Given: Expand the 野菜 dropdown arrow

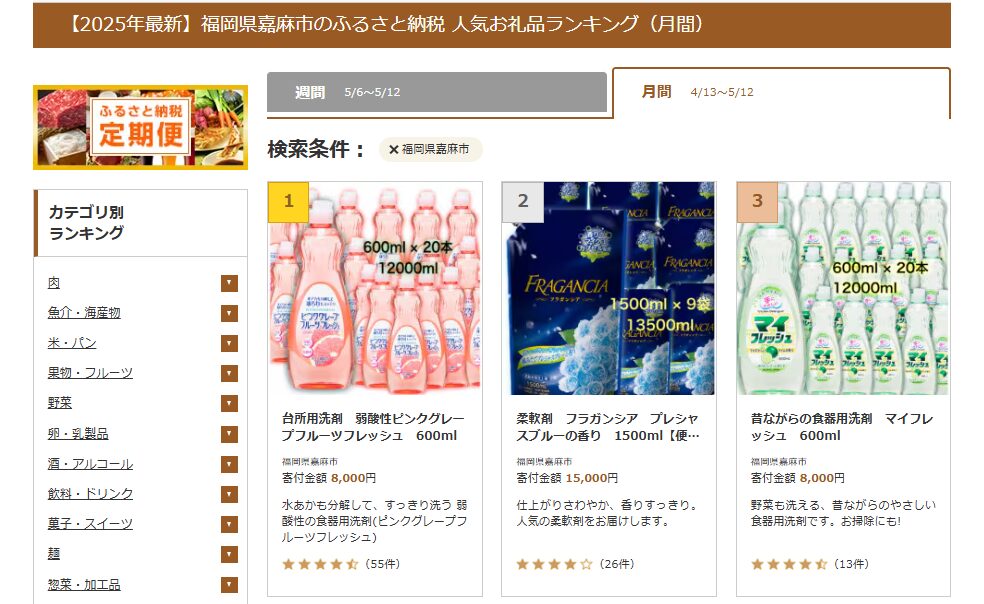Looking at the screenshot, I should 229,404.
